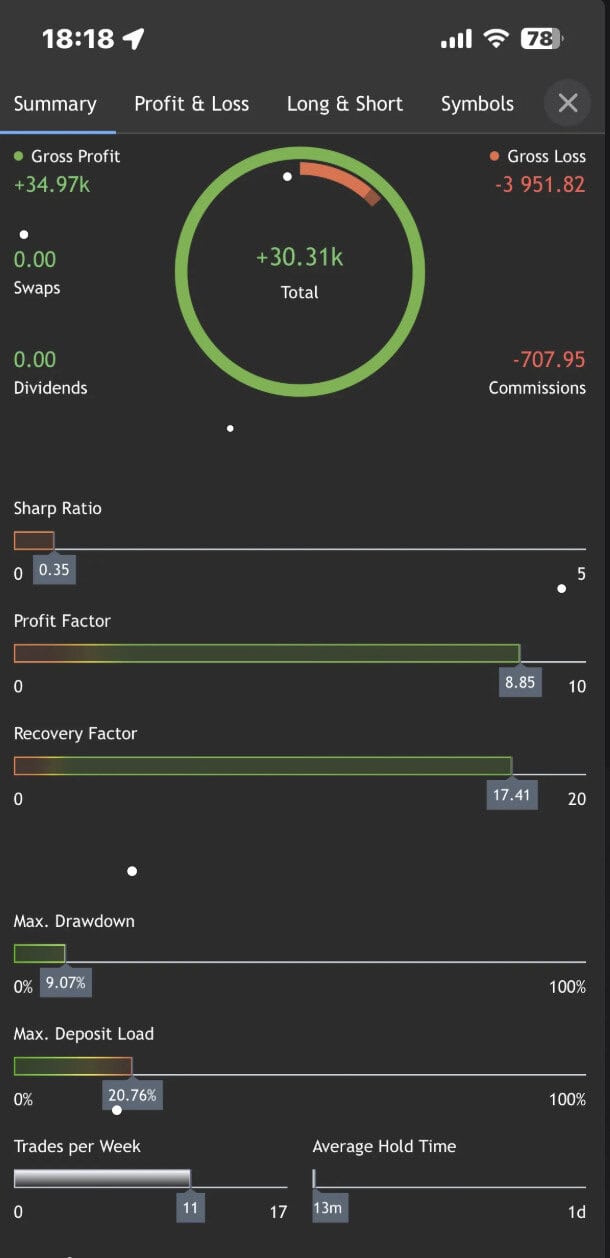Tap the Gross Loss value -3 951.82
Viewport: 610px width, 1258px height.
[540, 184]
